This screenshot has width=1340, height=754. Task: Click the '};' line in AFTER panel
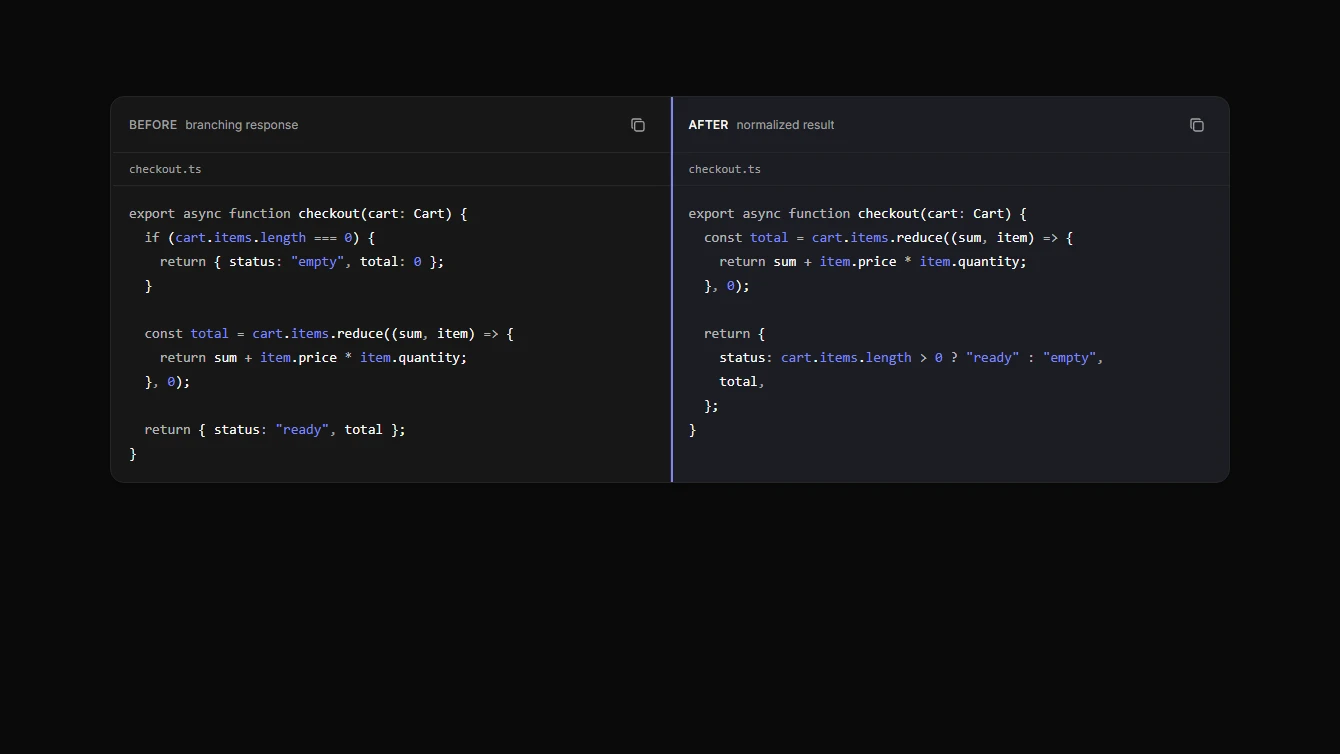click(711, 405)
